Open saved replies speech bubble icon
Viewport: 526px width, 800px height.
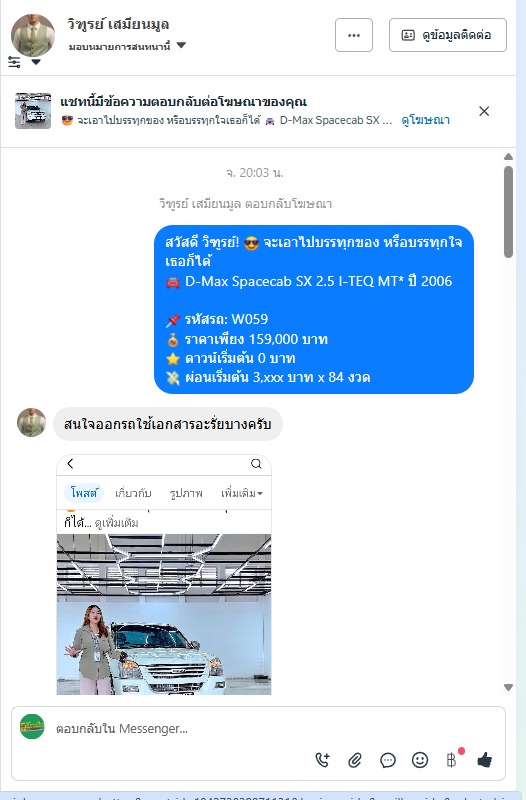(x=388, y=760)
